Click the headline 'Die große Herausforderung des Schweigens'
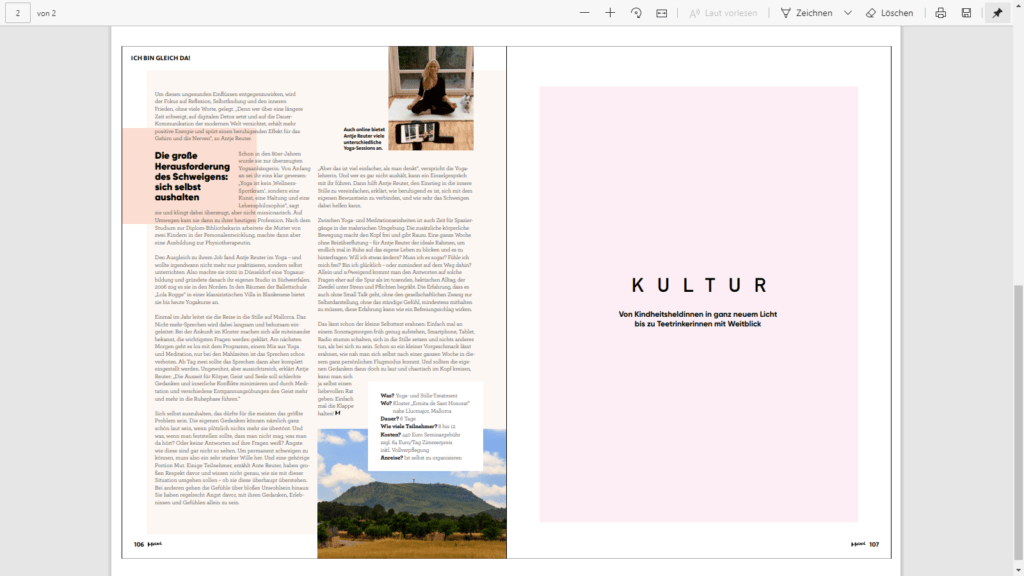Screen dimensions: 1024x576 coord(193,177)
